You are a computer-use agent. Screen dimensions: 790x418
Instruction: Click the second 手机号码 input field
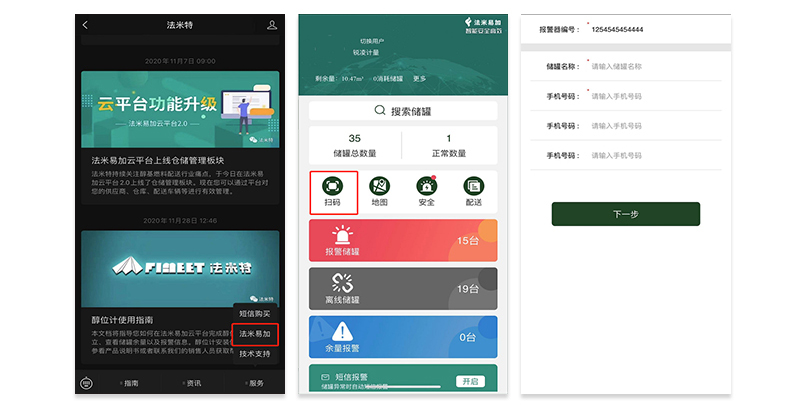(x=655, y=126)
